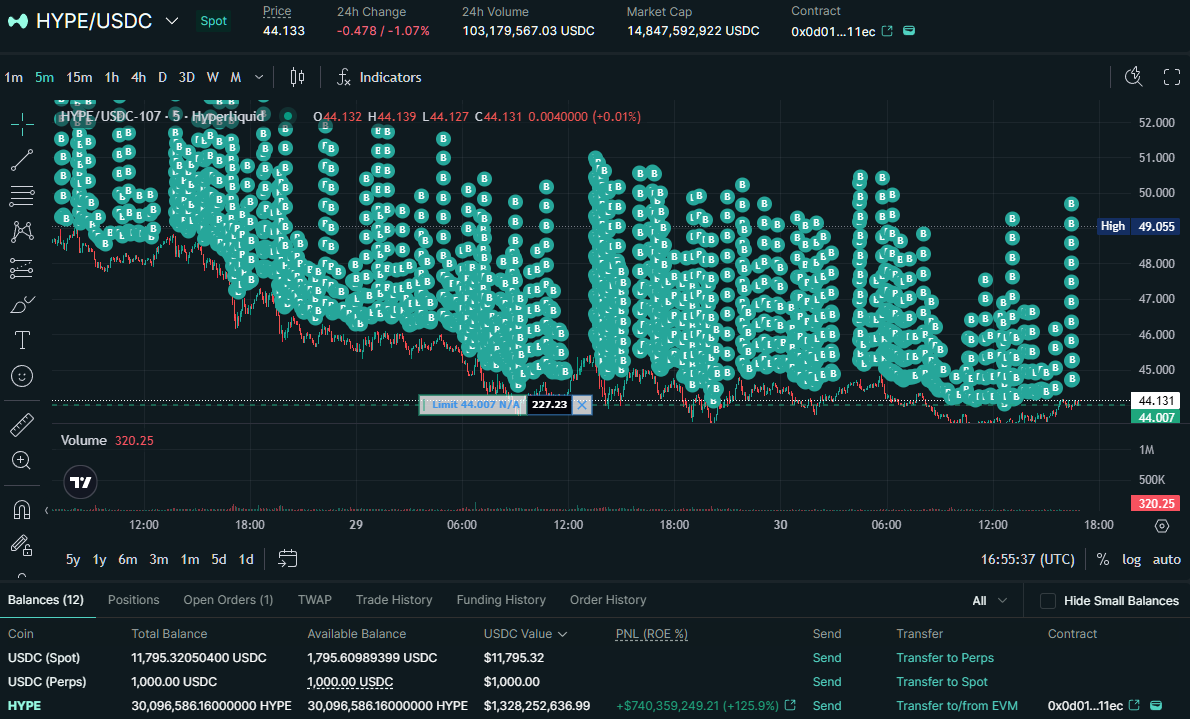The image size is (1190, 719).
Task: Open HYPE row contract external link
Action: point(1134,705)
